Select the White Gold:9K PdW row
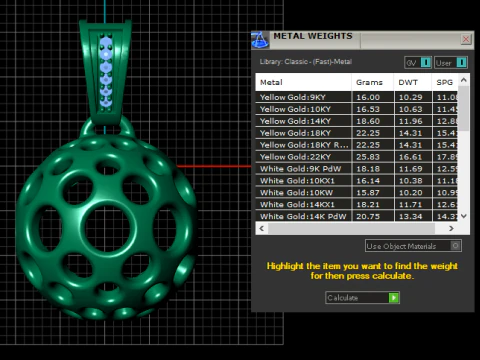The image size is (480, 360). tap(357, 169)
